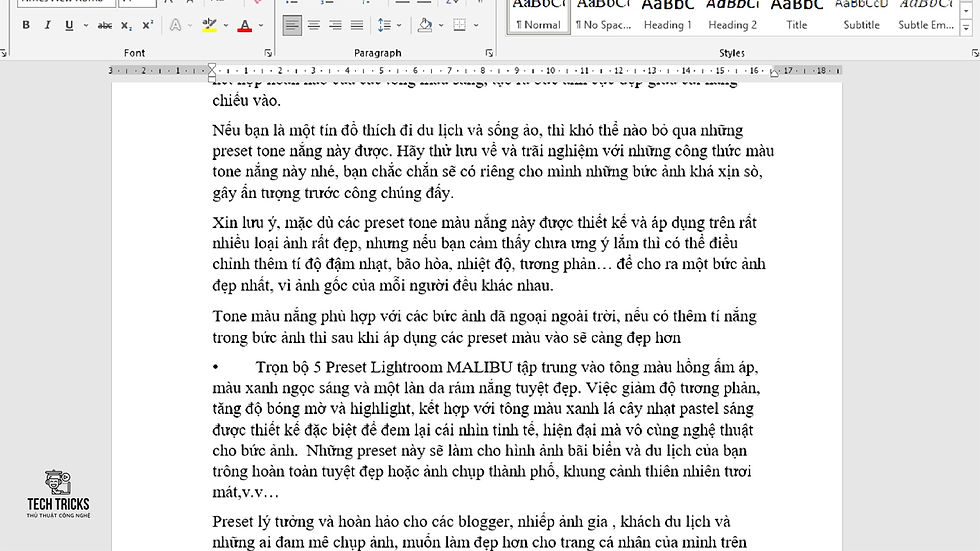Expand line spacing dropdown arrow
Viewport: 980px width, 551px height.
tap(399, 25)
